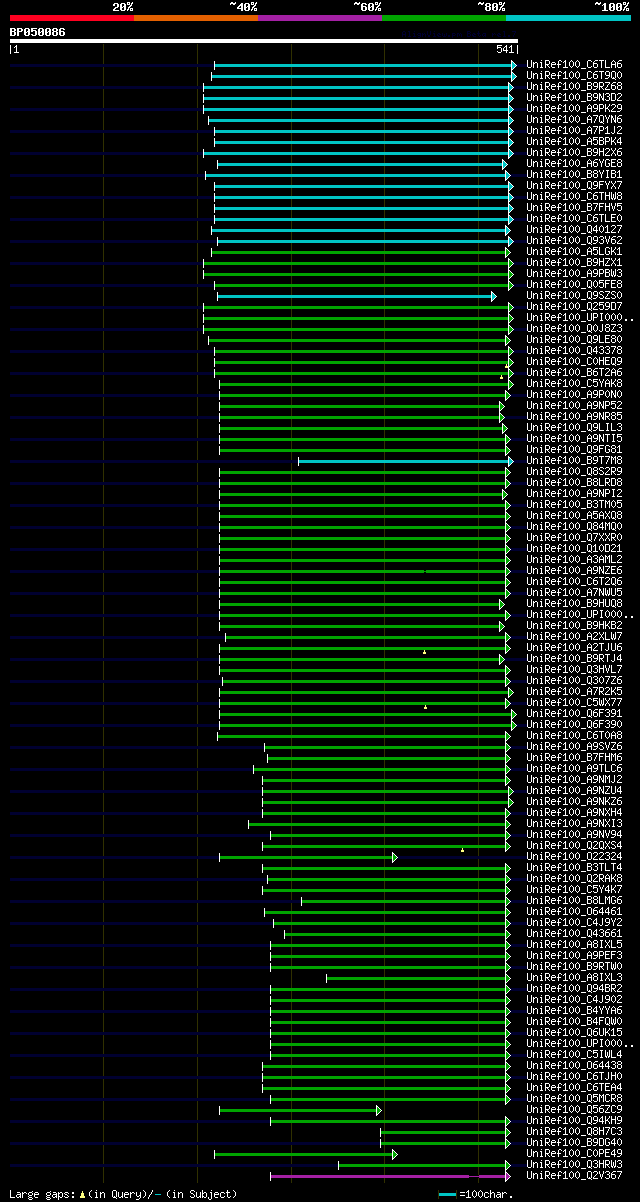Select the UniRef100_Q8S2R9 label
Viewport: 640px width, 1202px height.
point(574,471)
